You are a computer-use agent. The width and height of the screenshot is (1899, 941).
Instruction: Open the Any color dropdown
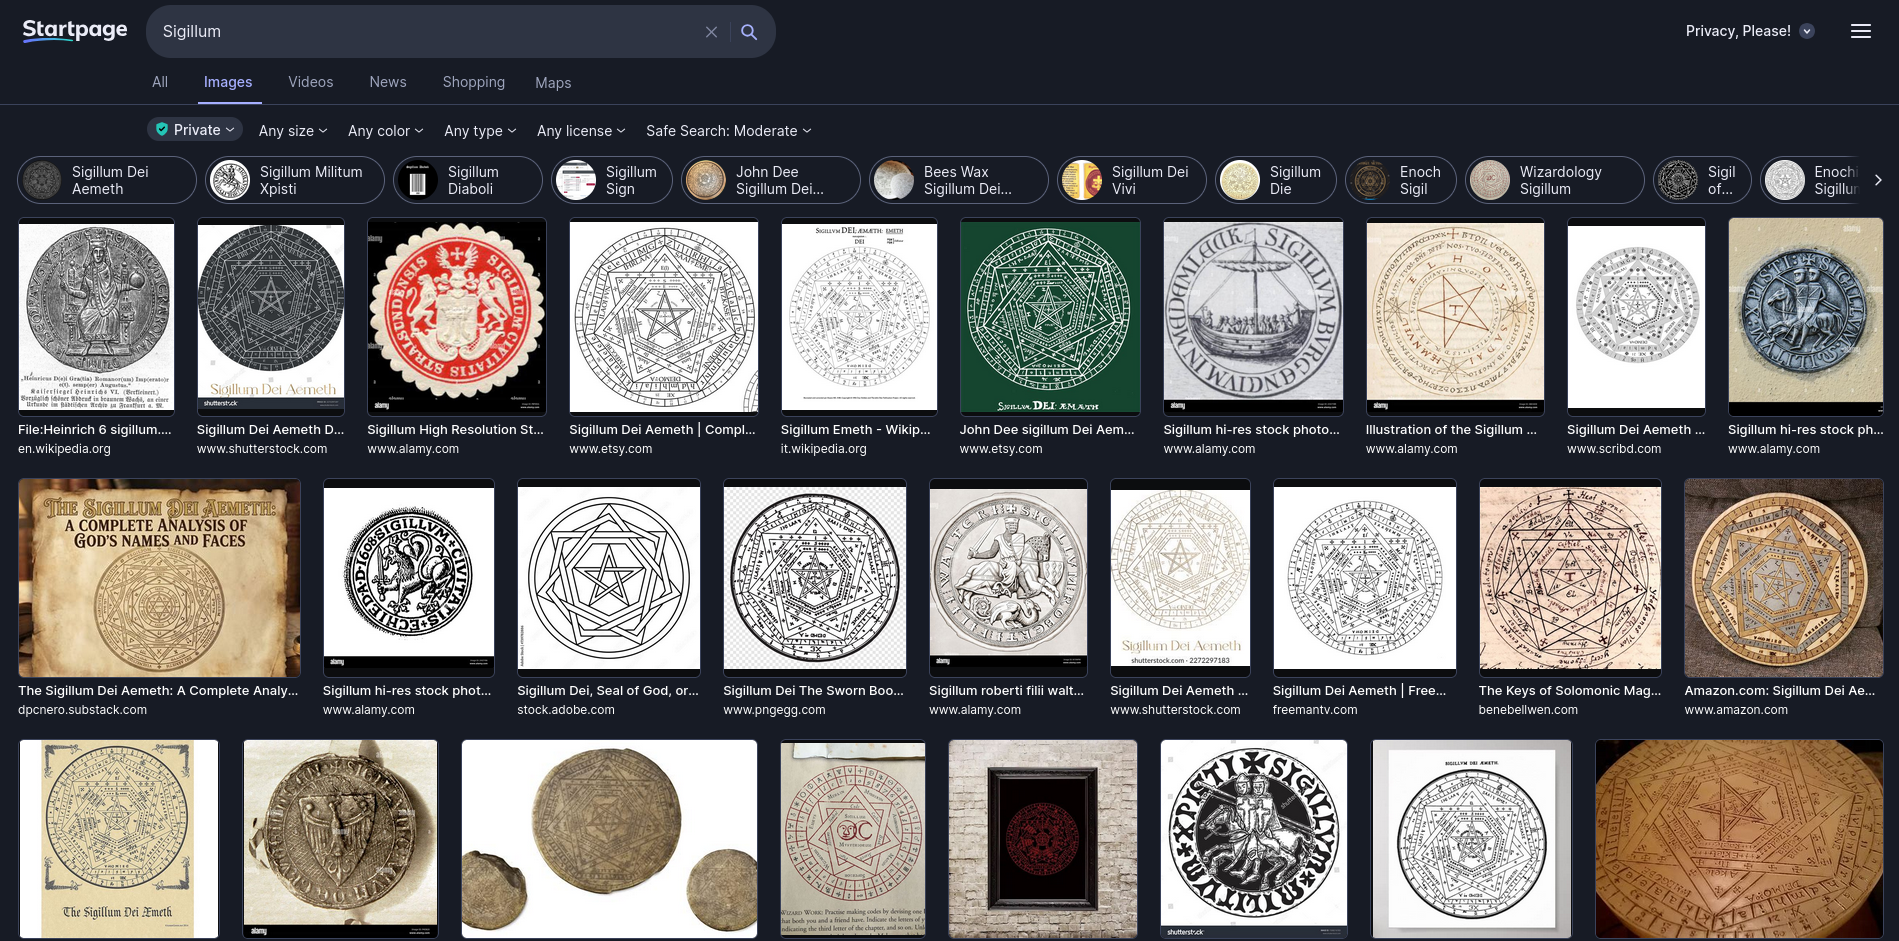(385, 131)
